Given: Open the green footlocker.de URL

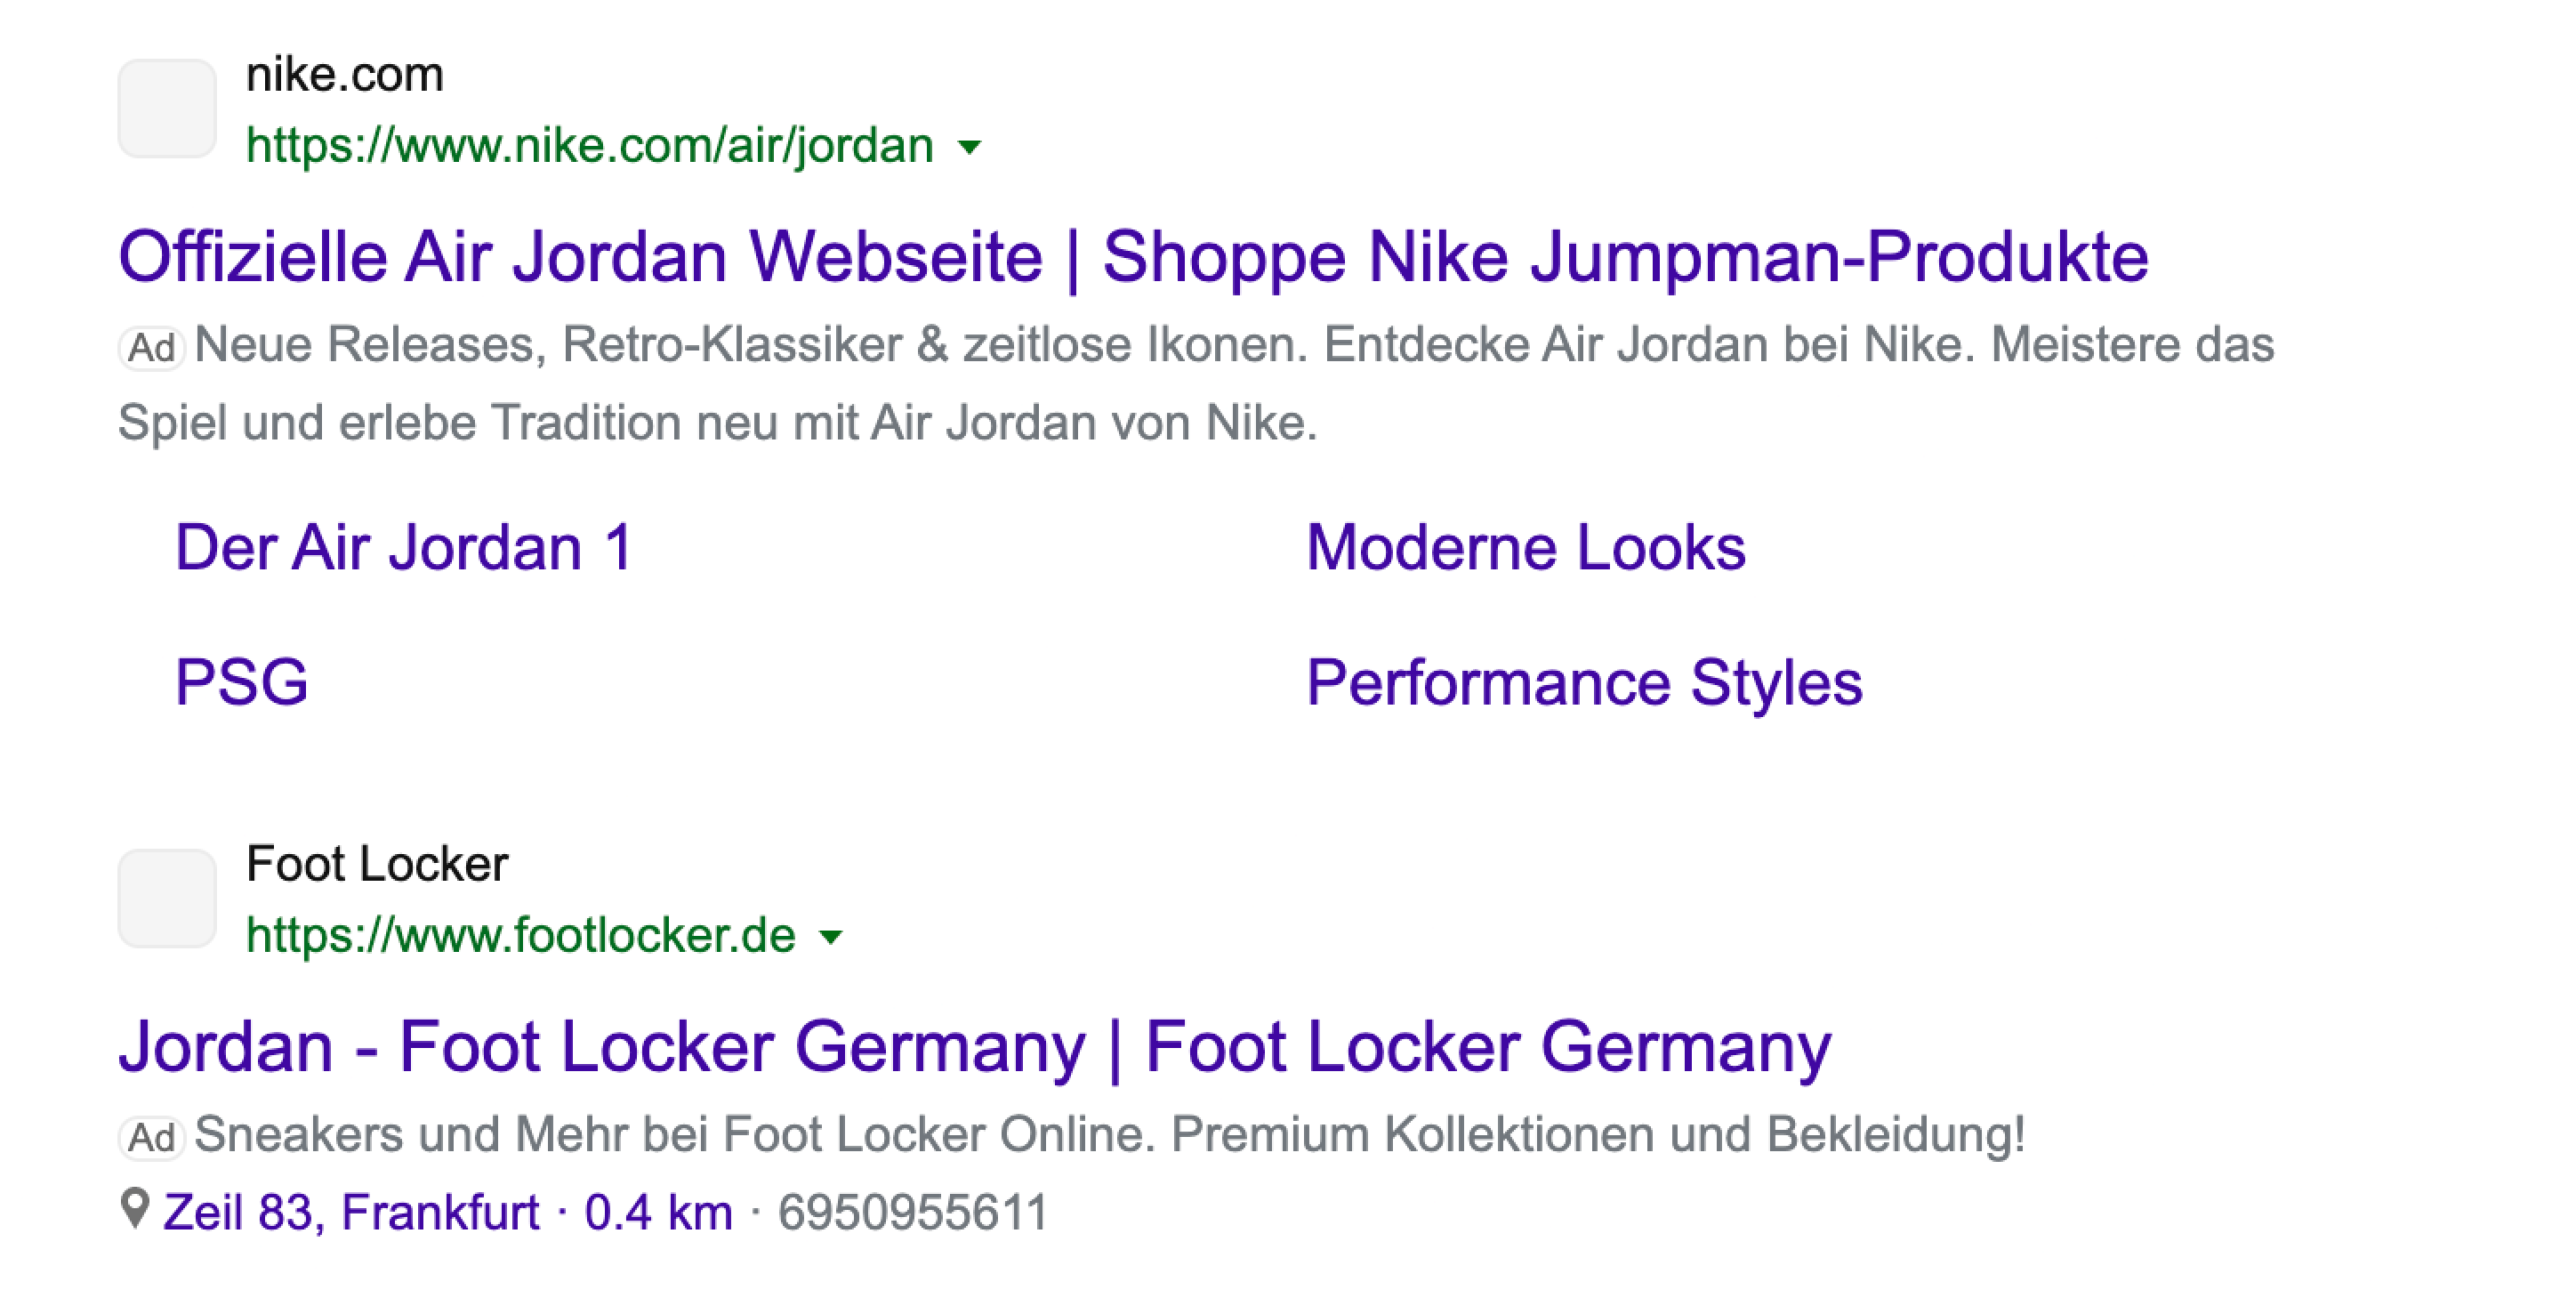Looking at the screenshot, I should point(520,936).
